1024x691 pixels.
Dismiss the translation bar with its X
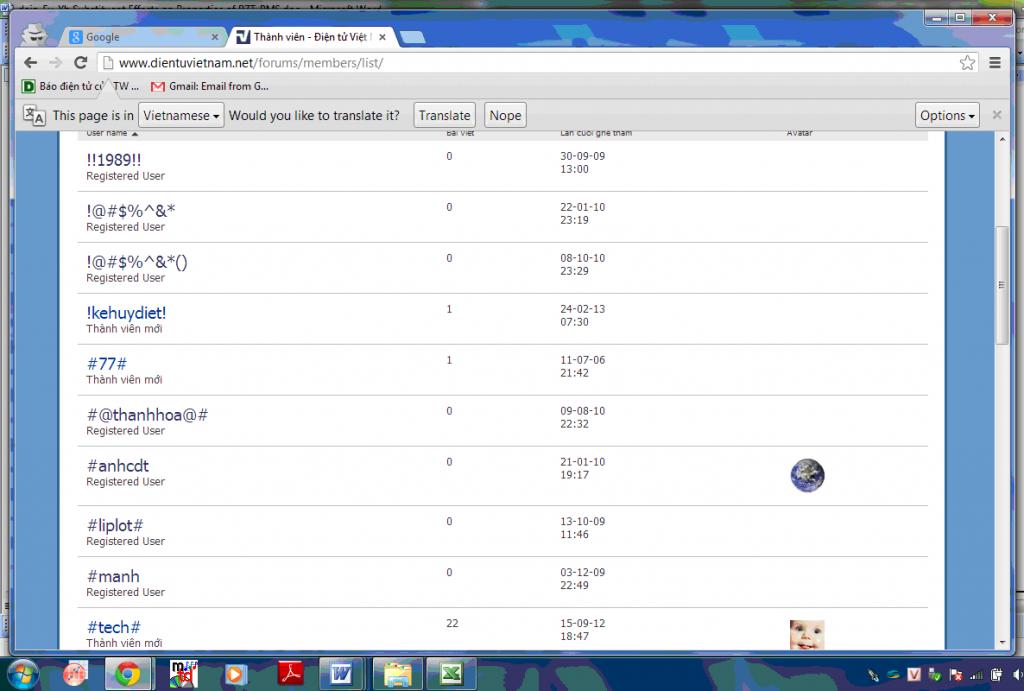(997, 115)
